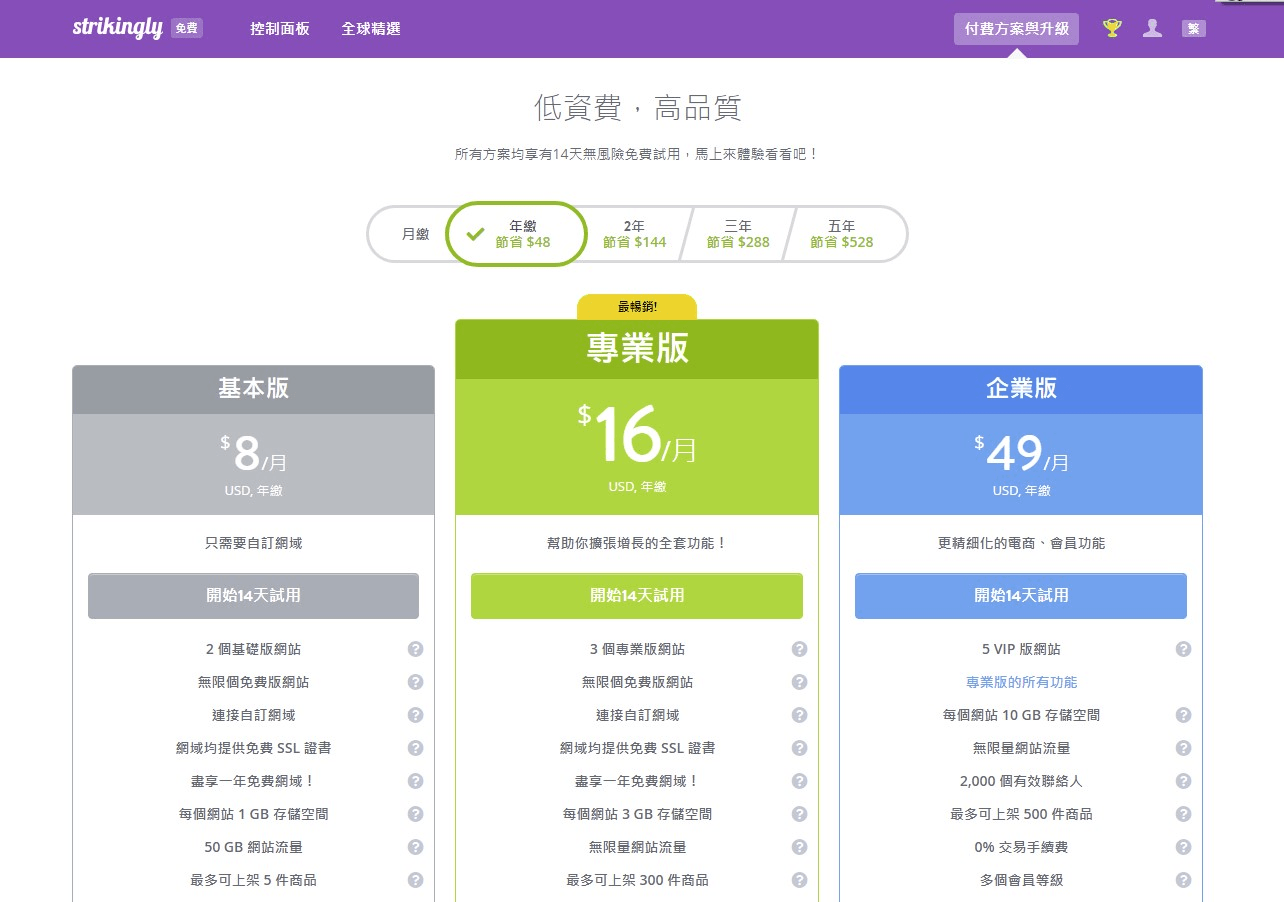Open 控制面板 in the navigation bar
The width and height of the screenshot is (1284, 902).
(x=279, y=29)
